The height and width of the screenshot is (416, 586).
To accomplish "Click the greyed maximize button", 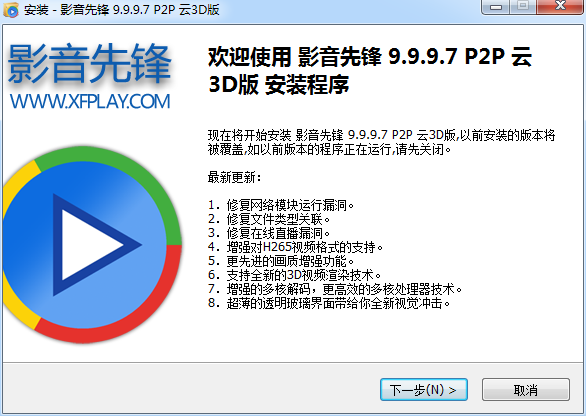I will (x=523, y=6).
